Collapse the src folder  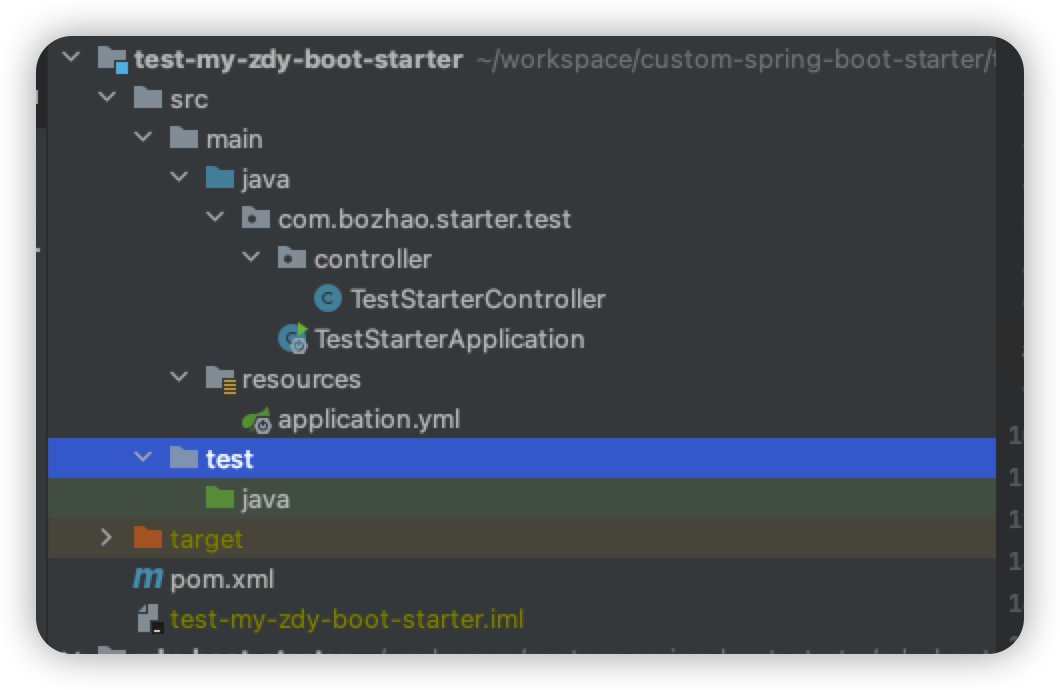pyautogui.click(x=107, y=98)
